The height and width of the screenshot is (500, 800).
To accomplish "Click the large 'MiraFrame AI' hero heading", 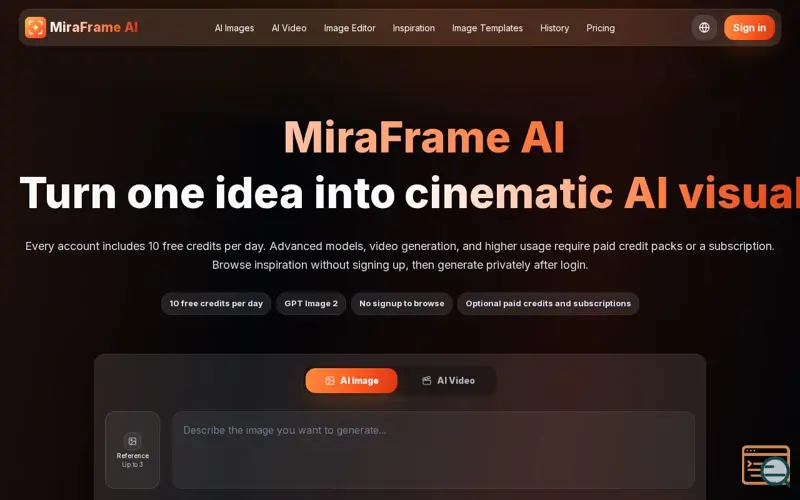I will [424, 137].
